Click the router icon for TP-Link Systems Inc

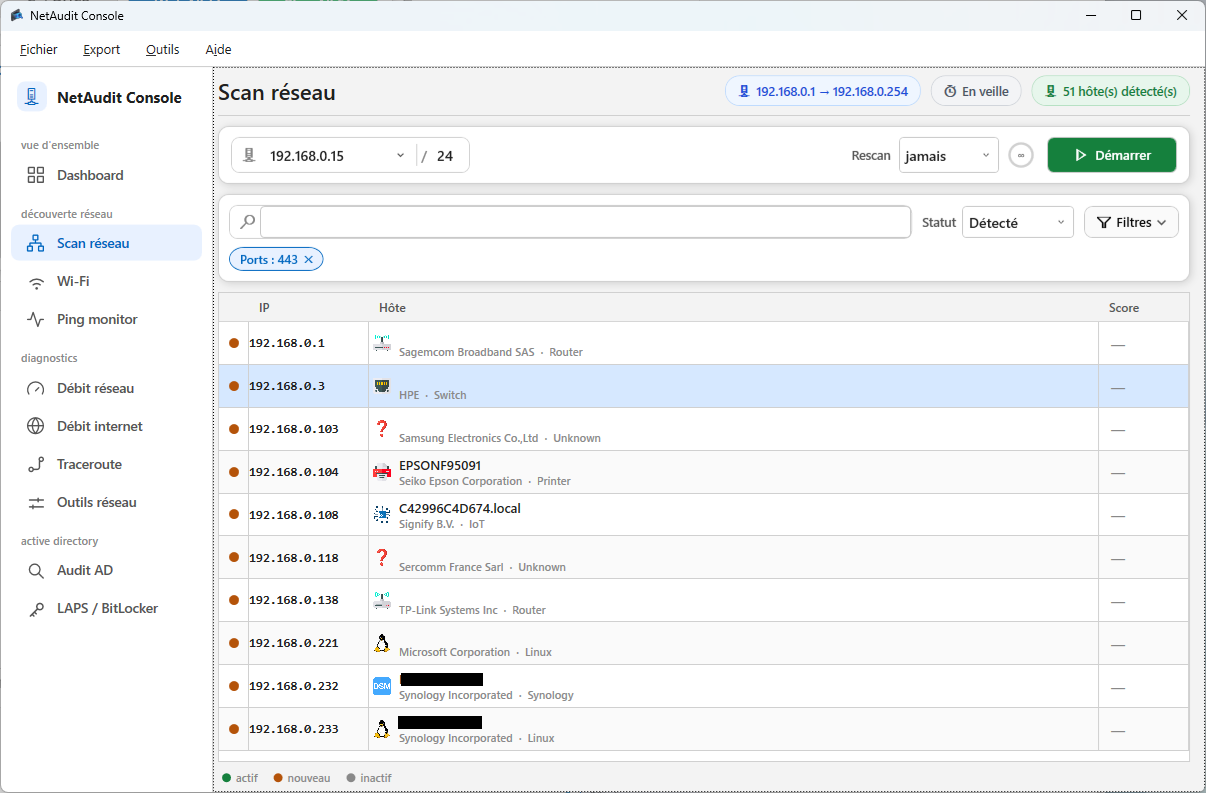click(x=382, y=601)
